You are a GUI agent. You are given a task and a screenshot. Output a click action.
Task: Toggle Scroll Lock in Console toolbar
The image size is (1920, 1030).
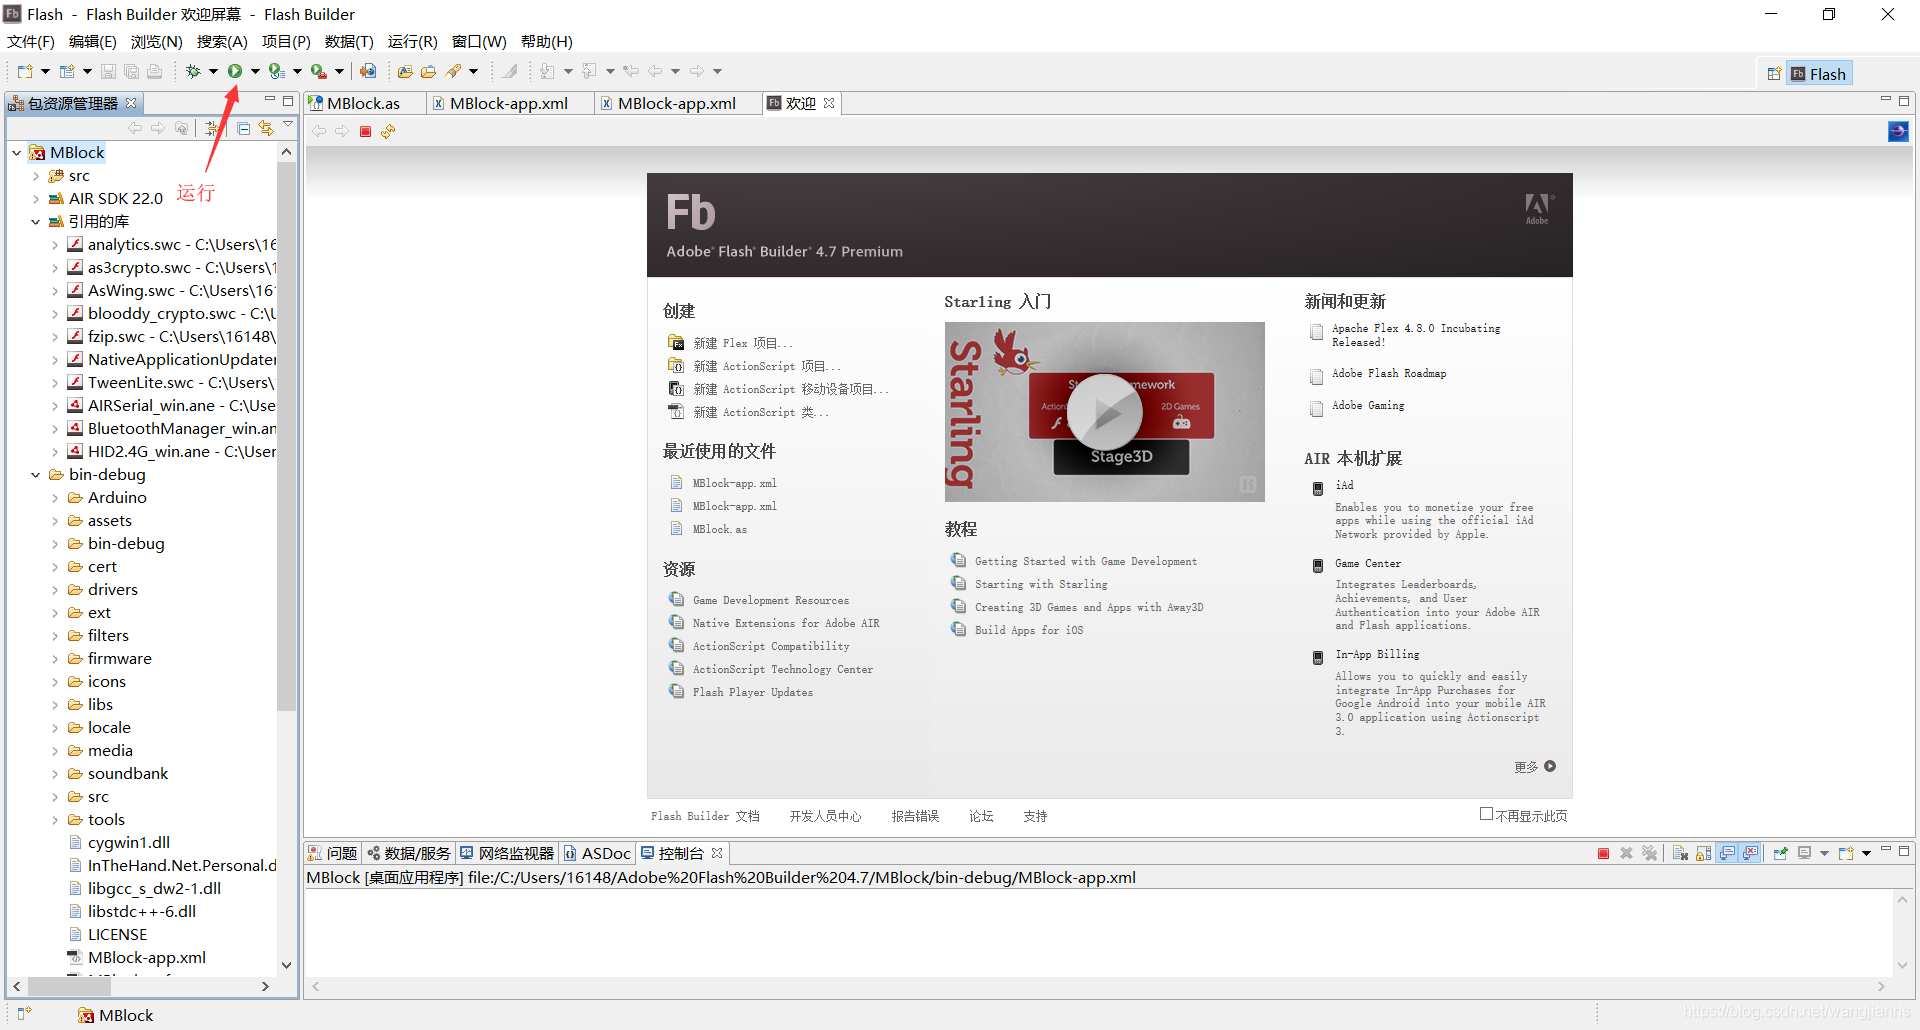[1703, 853]
